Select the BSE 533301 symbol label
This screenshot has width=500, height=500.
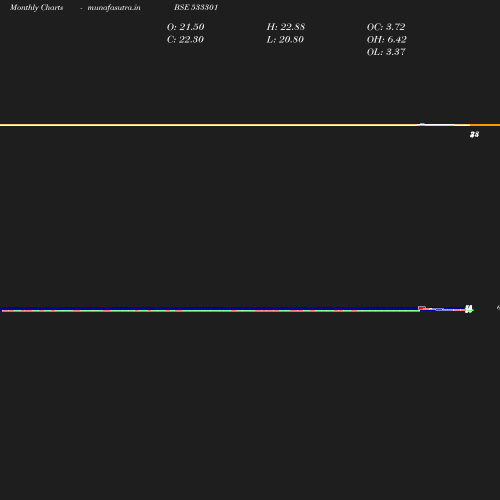196,7
